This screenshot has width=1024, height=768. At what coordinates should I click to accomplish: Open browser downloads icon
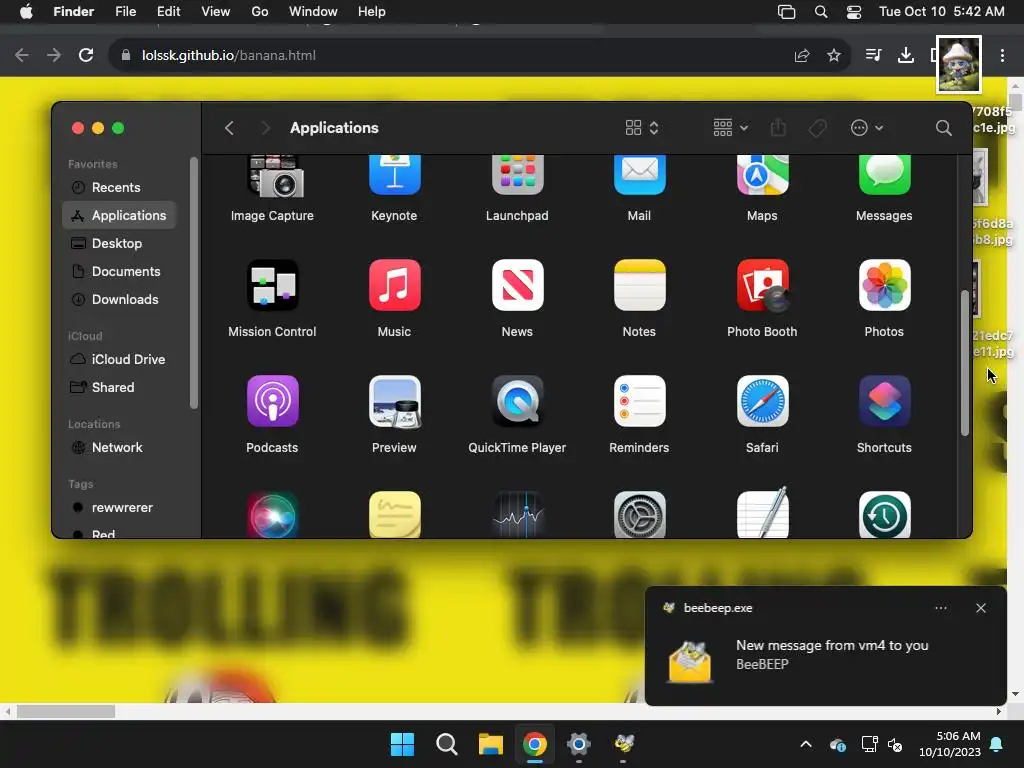(906, 56)
